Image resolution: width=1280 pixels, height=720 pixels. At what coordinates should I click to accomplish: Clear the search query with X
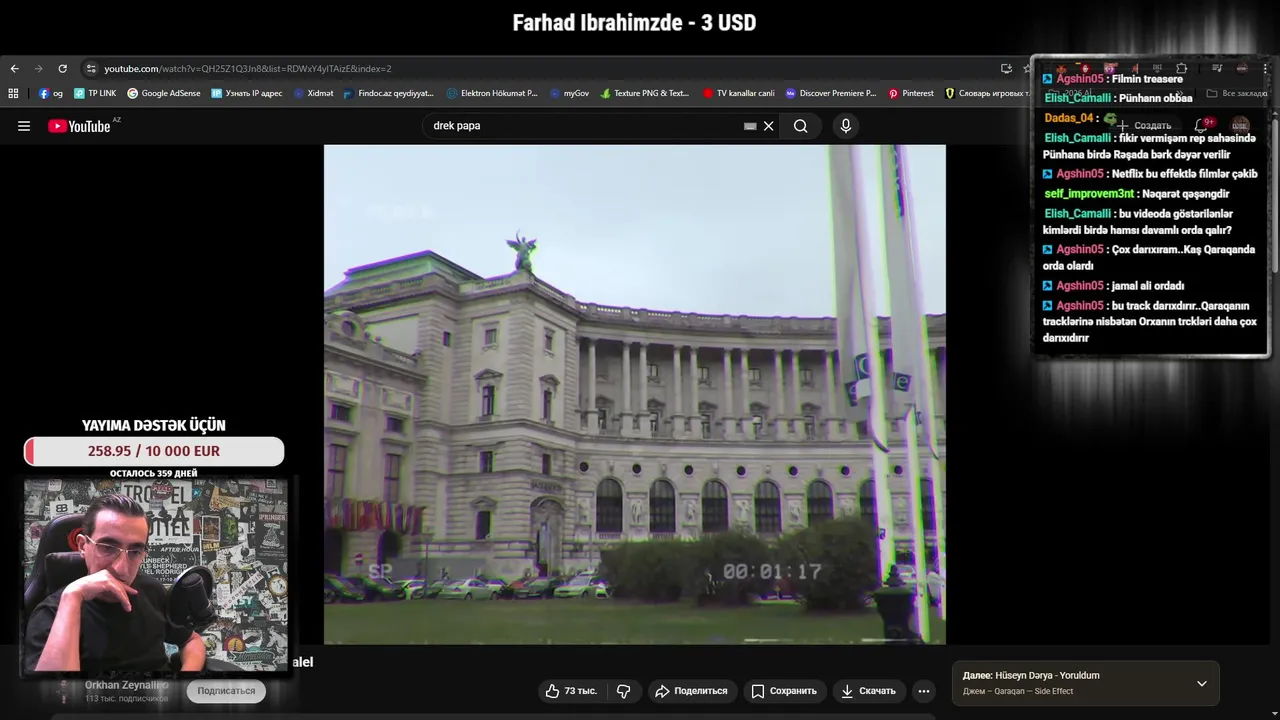(x=768, y=126)
